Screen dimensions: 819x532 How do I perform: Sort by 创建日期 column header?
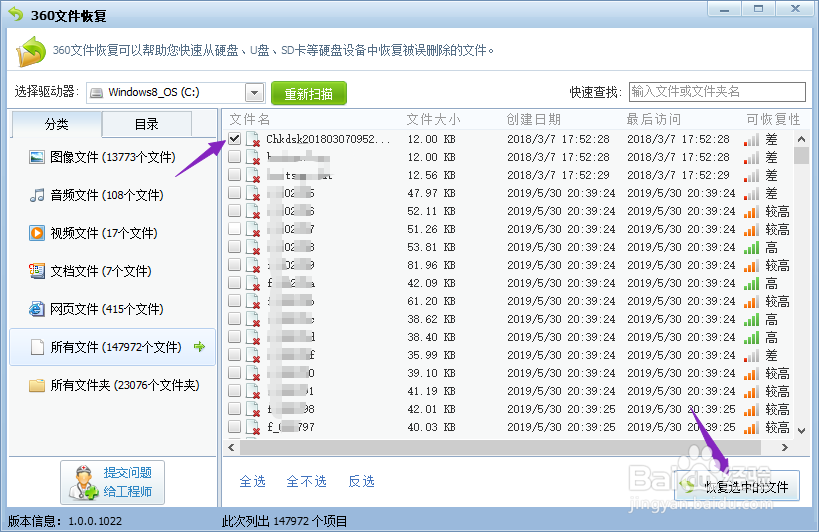coord(534,120)
